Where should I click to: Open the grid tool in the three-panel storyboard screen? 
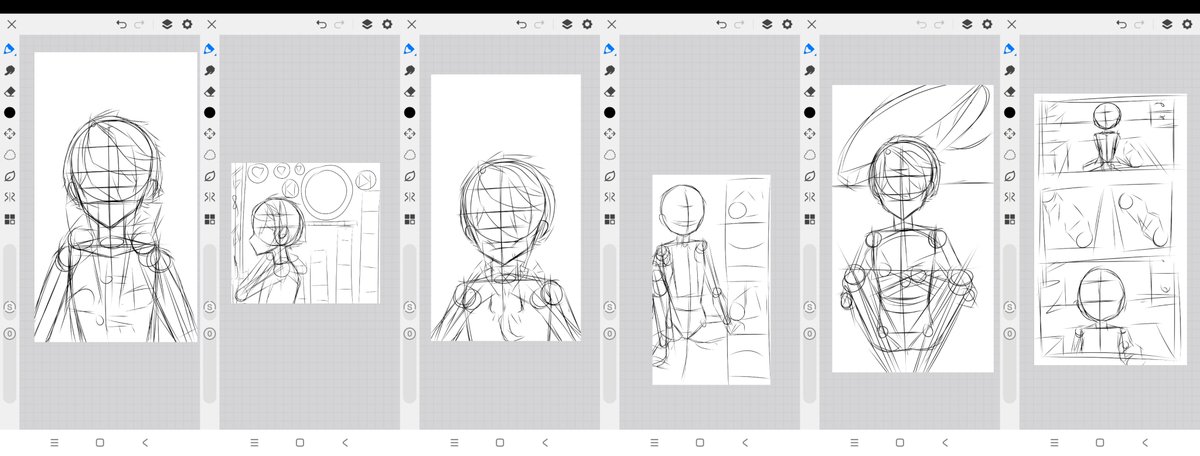click(x=1009, y=219)
